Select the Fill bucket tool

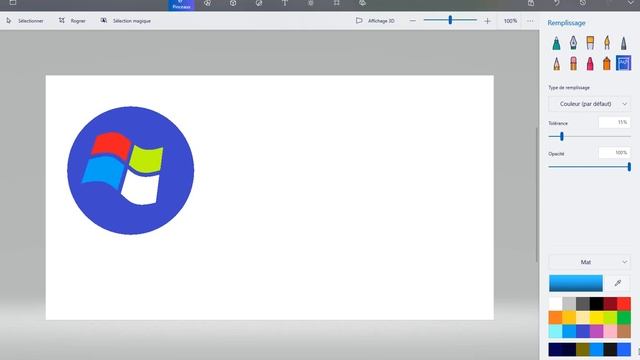point(624,63)
